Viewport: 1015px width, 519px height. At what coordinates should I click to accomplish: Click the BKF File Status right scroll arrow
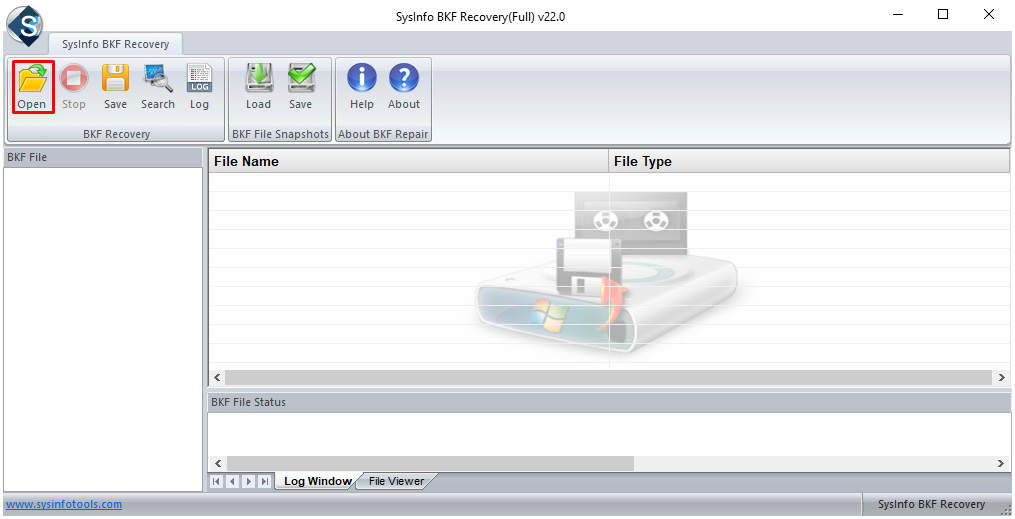pyautogui.click(x=1001, y=463)
